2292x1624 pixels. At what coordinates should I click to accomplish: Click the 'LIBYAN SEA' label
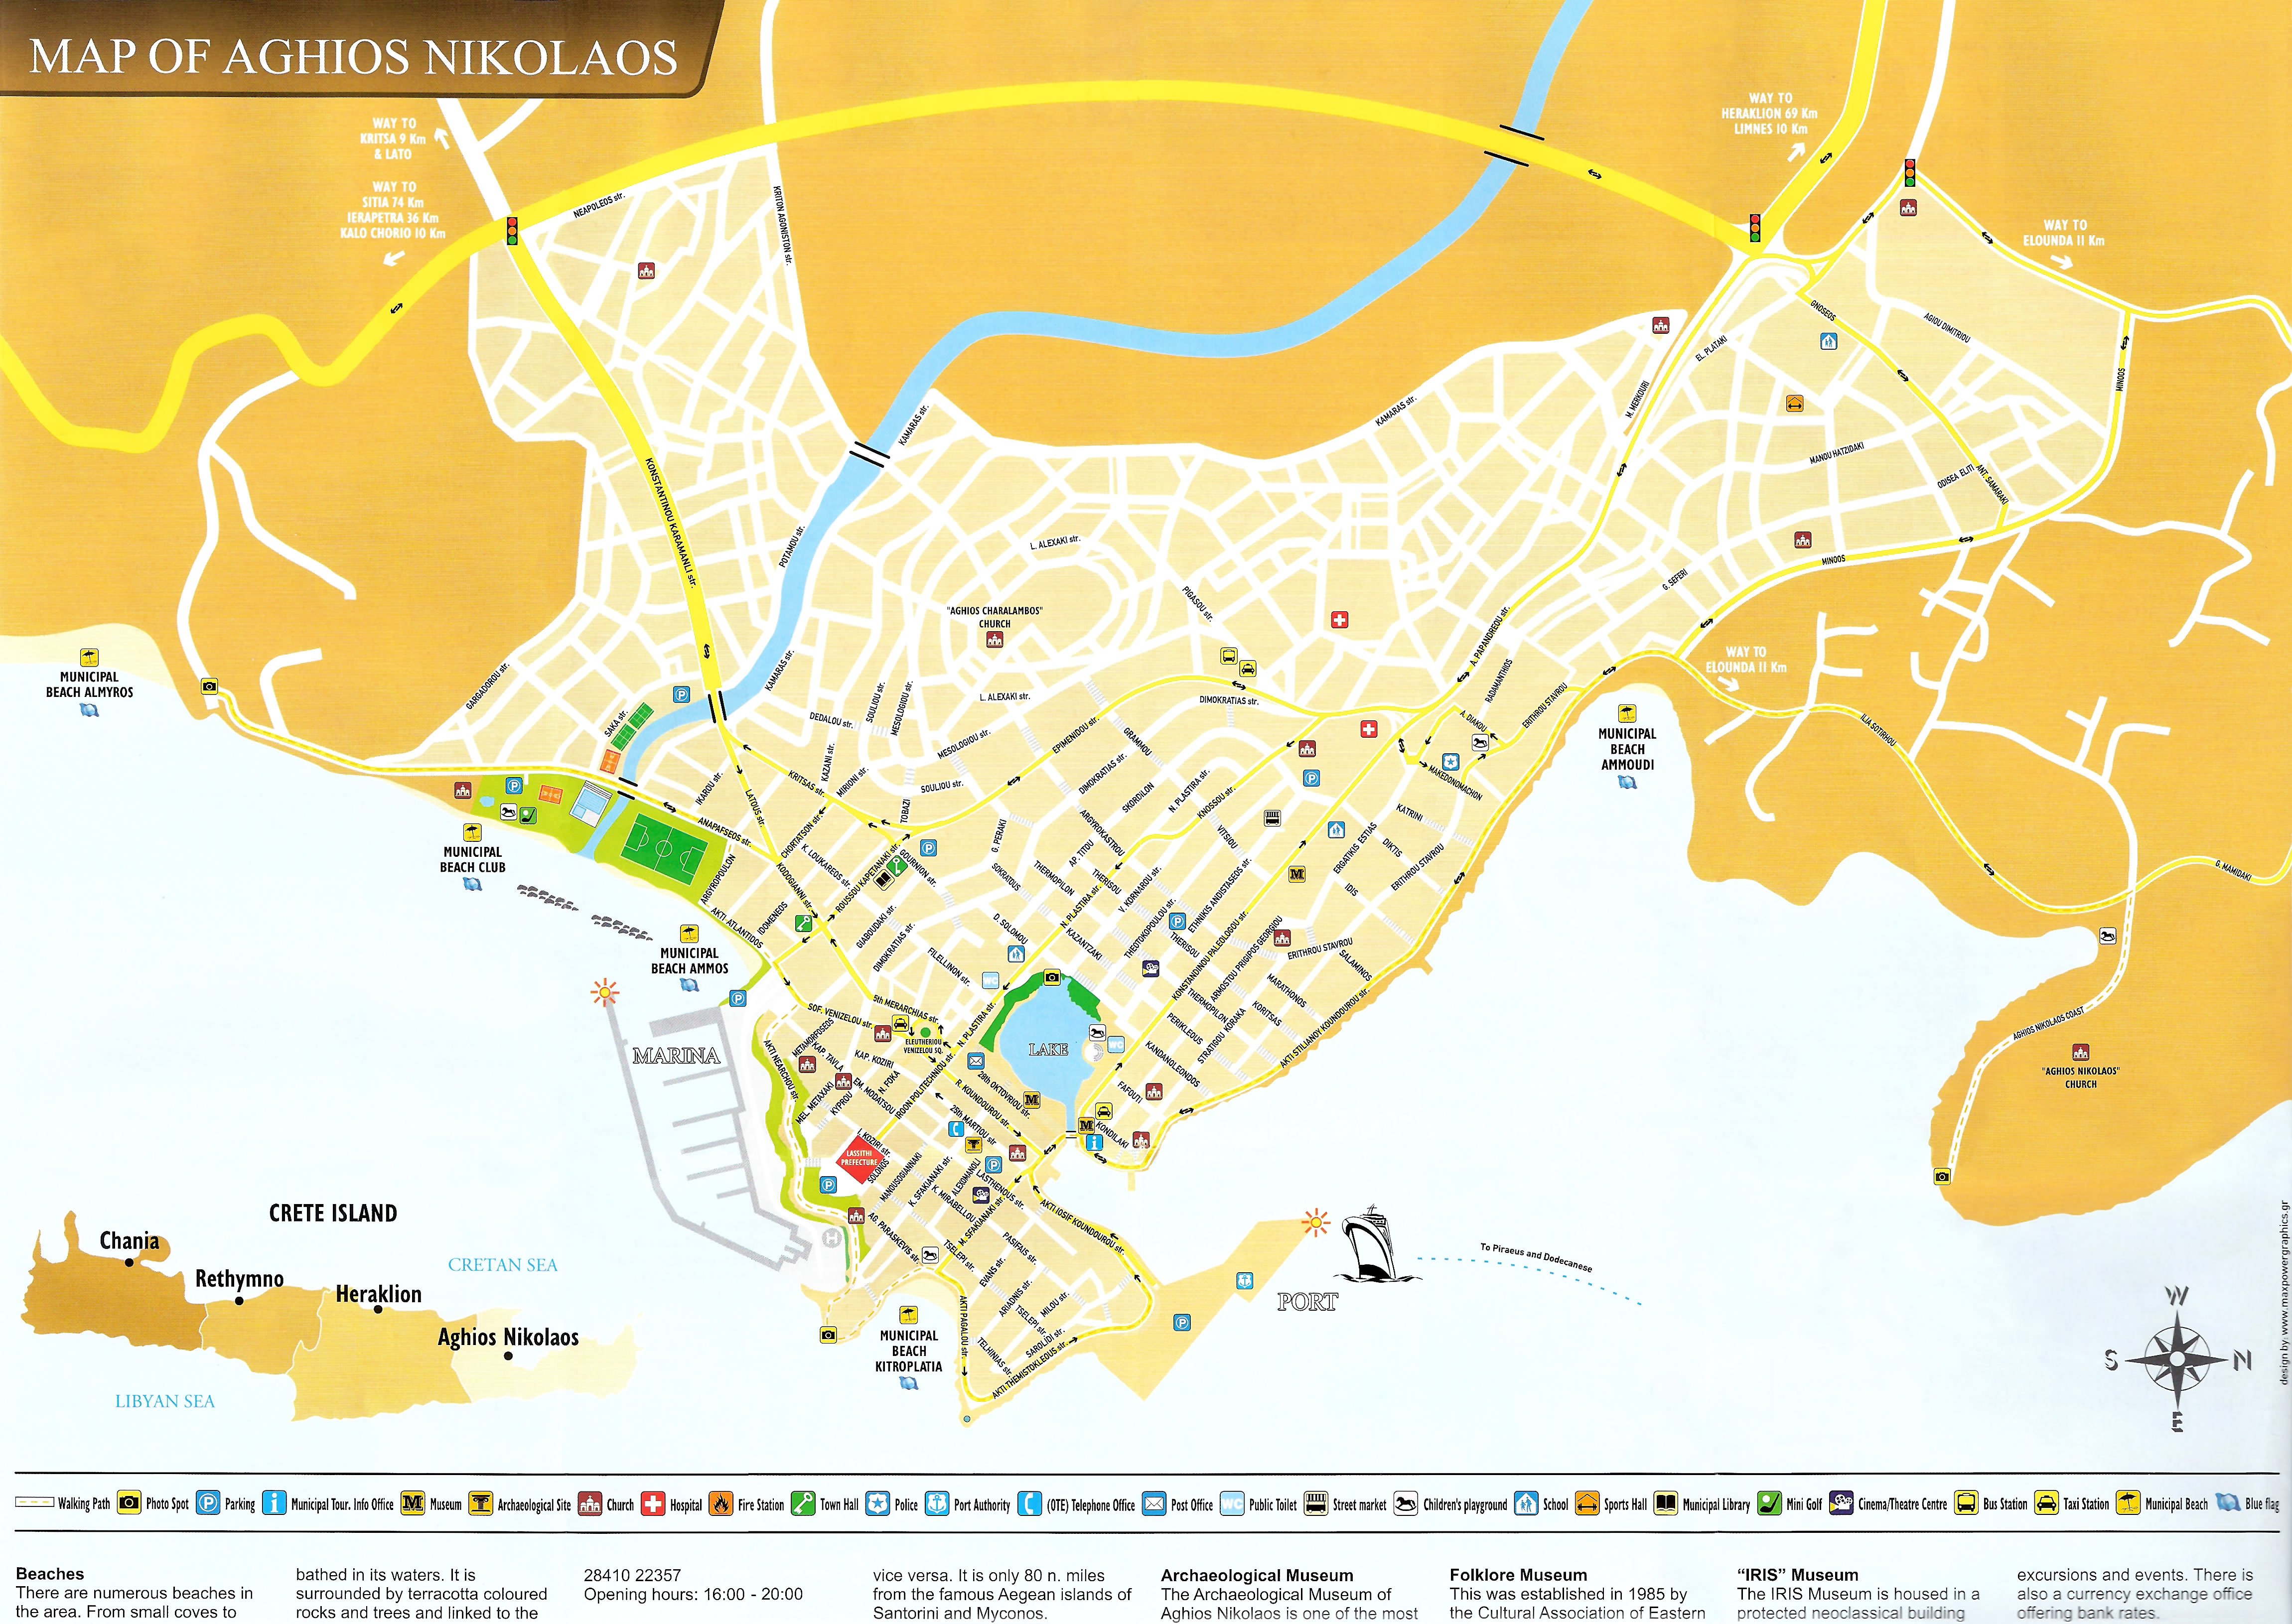165,1401
